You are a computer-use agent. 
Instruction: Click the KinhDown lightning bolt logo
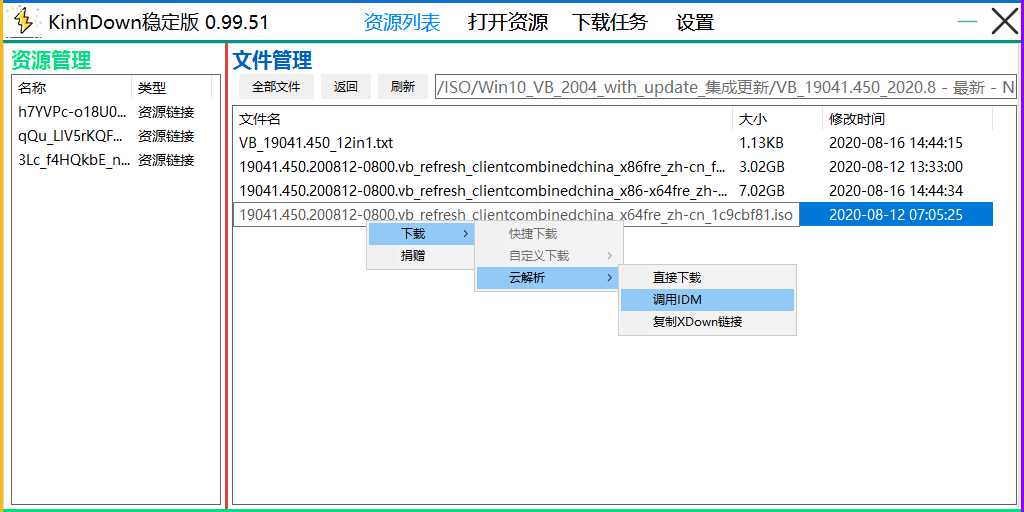point(24,21)
